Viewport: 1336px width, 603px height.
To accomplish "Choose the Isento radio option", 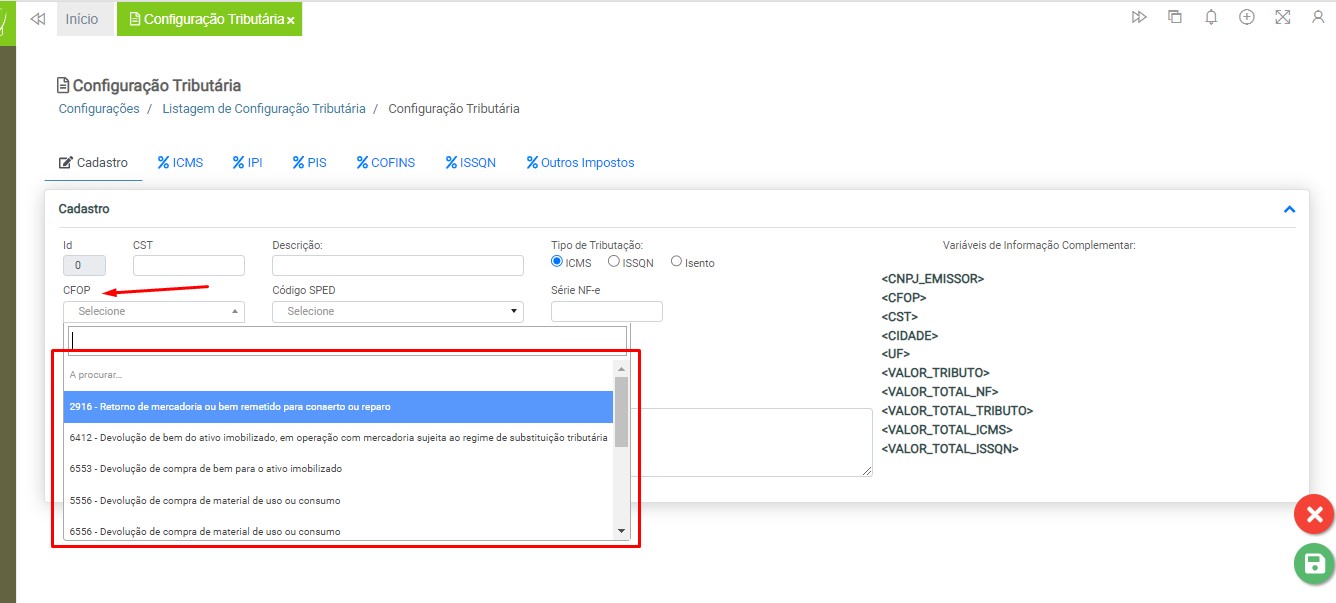I will click(x=676, y=262).
